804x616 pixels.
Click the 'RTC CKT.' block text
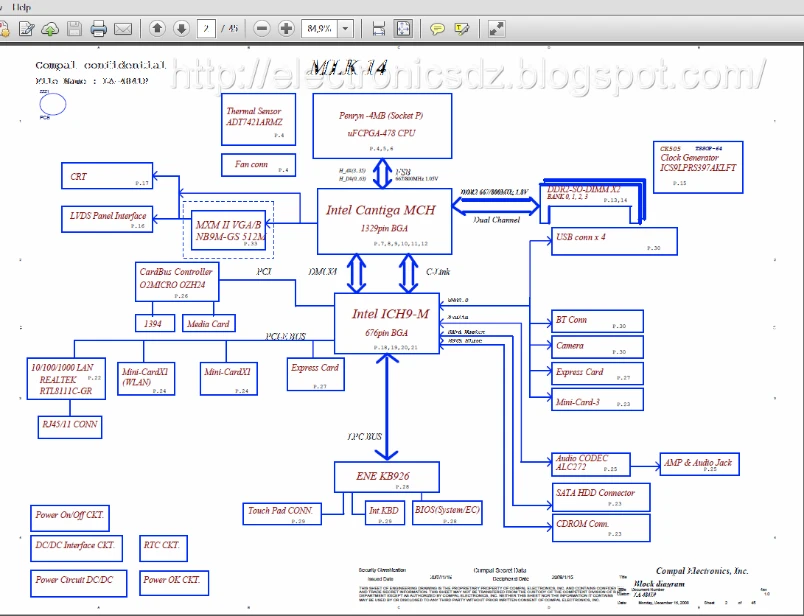pos(162,545)
